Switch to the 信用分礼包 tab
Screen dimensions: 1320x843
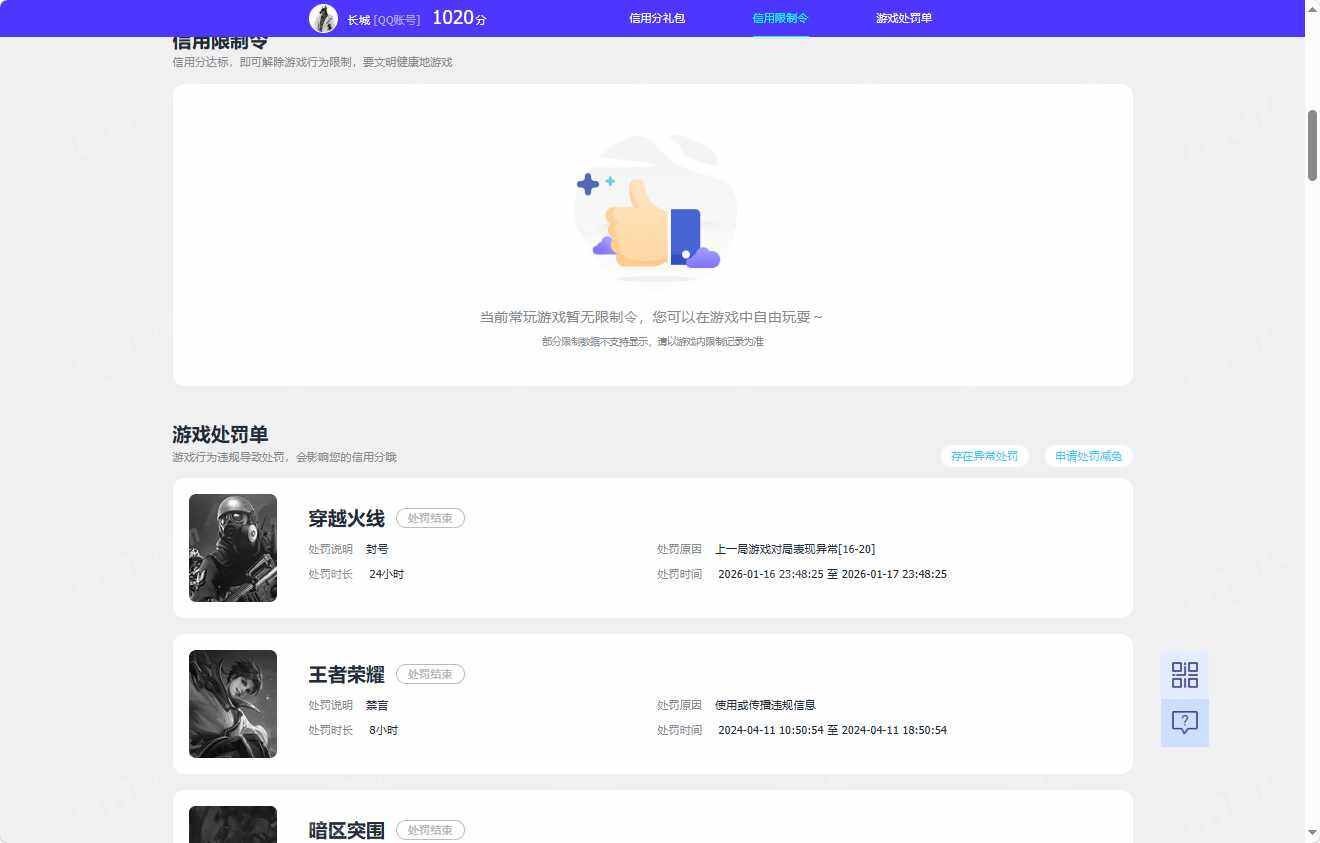[x=657, y=18]
